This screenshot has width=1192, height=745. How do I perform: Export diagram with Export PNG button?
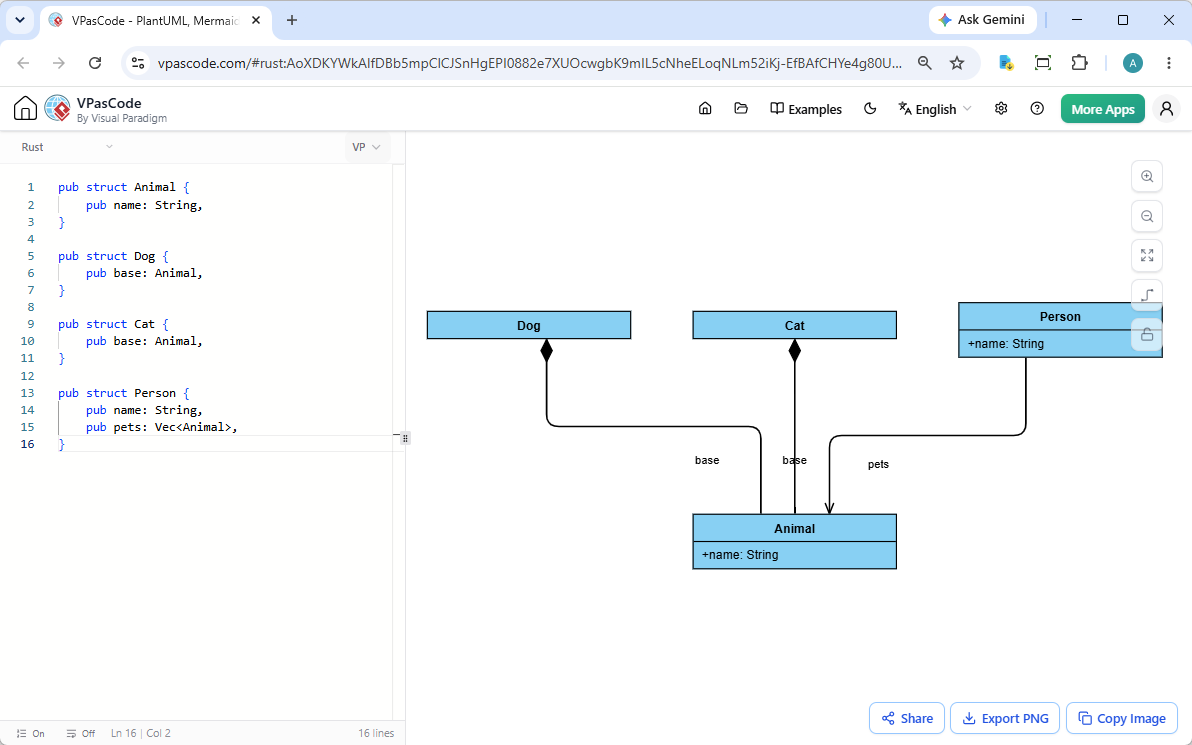(x=1005, y=718)
